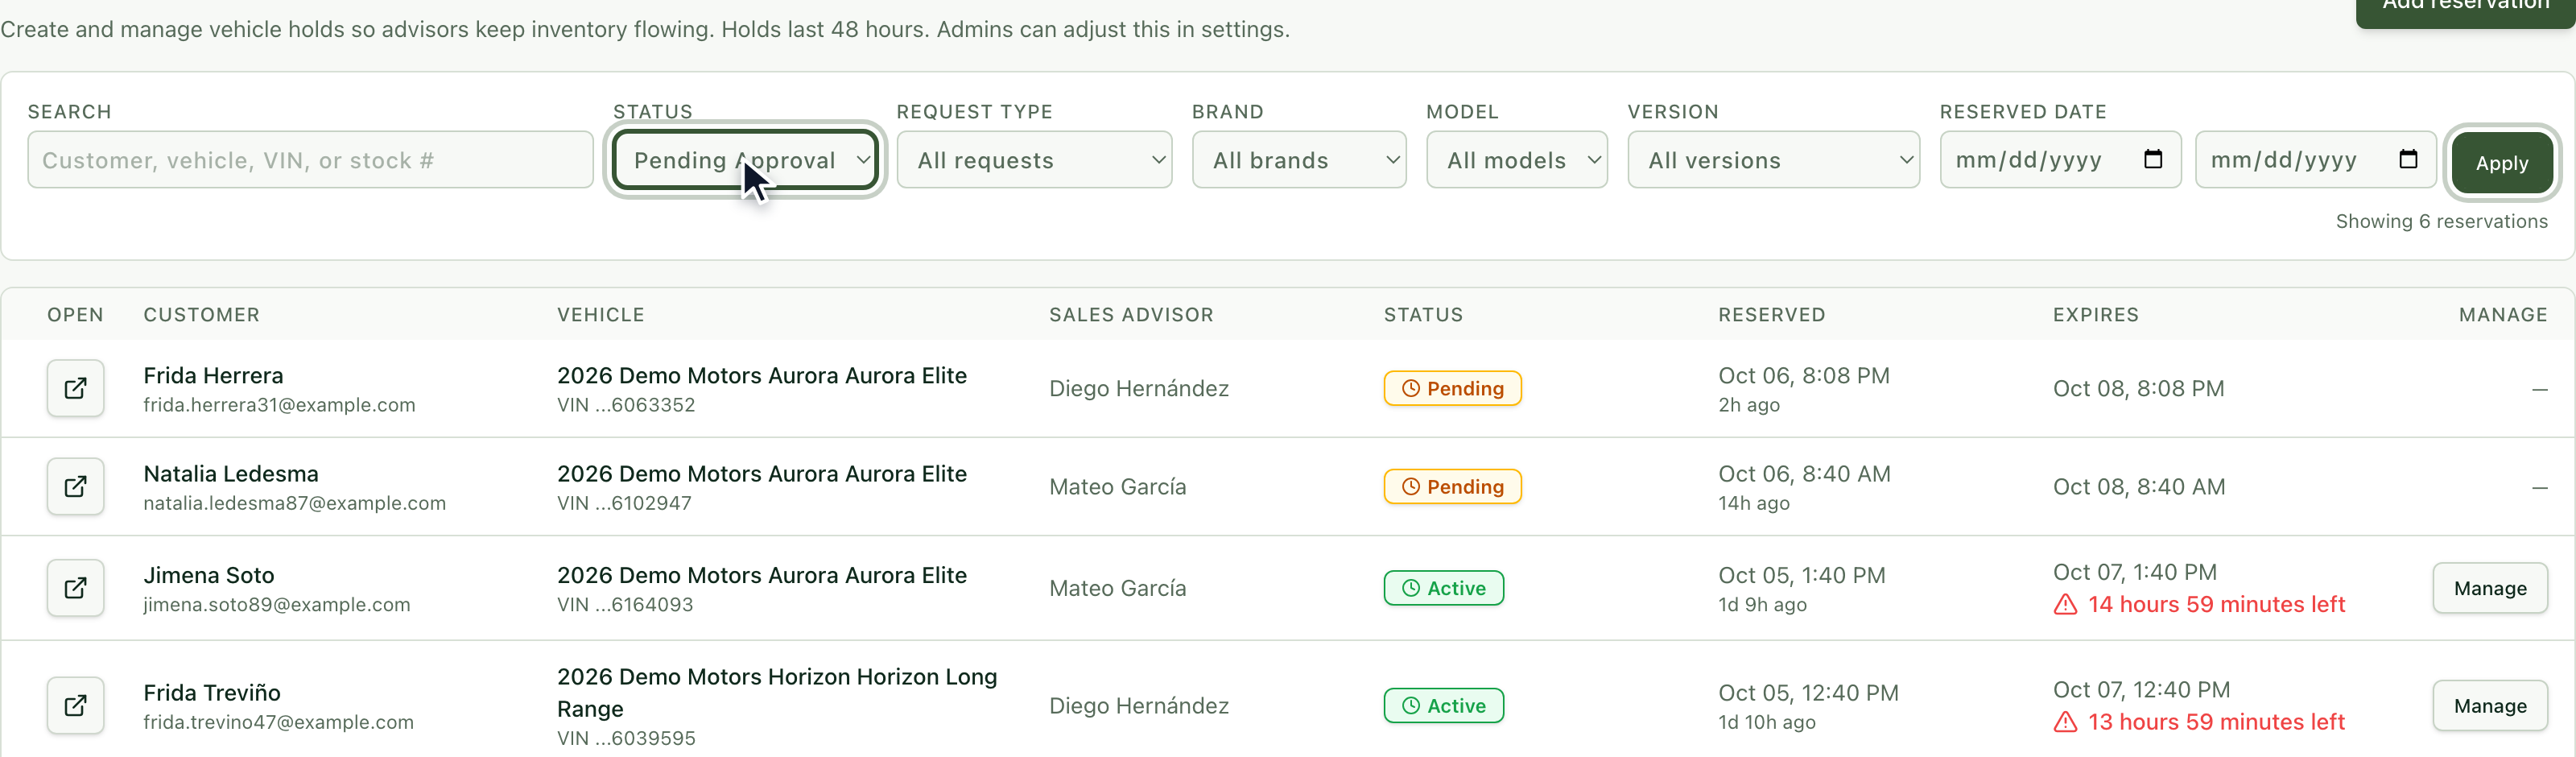The image size is (2576, 757).
Task: Open Frida Treviño's reservation via open icon
Action: (75, 706)
